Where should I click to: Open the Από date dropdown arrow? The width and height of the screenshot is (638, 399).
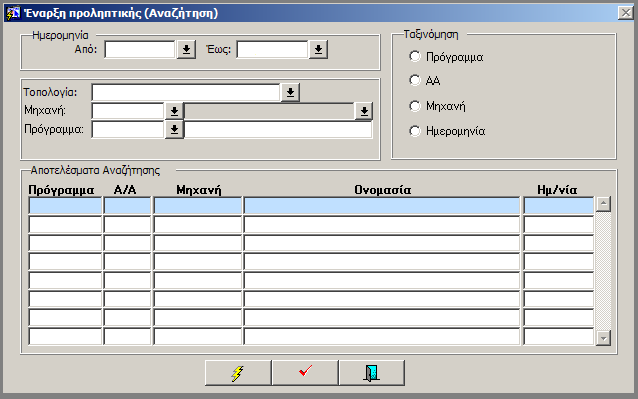pyautogui.click(x=186, y=50)
